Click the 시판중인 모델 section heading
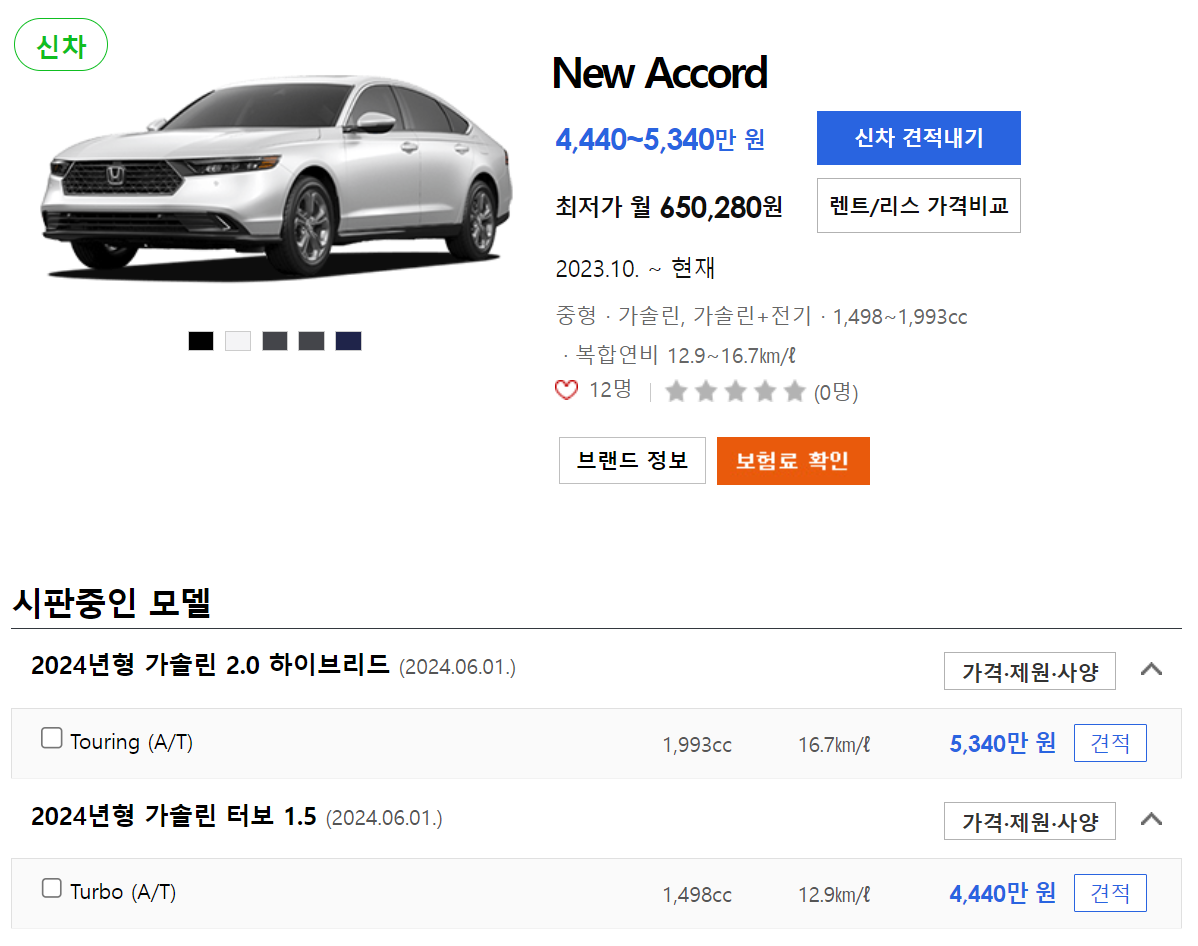 click(112, 603)
